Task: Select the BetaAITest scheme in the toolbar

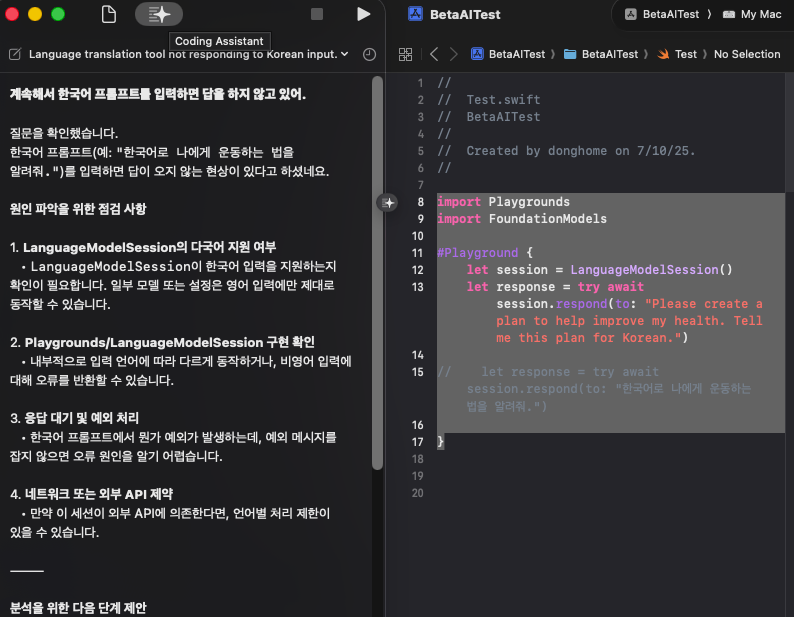Action: tap(662, 14)
